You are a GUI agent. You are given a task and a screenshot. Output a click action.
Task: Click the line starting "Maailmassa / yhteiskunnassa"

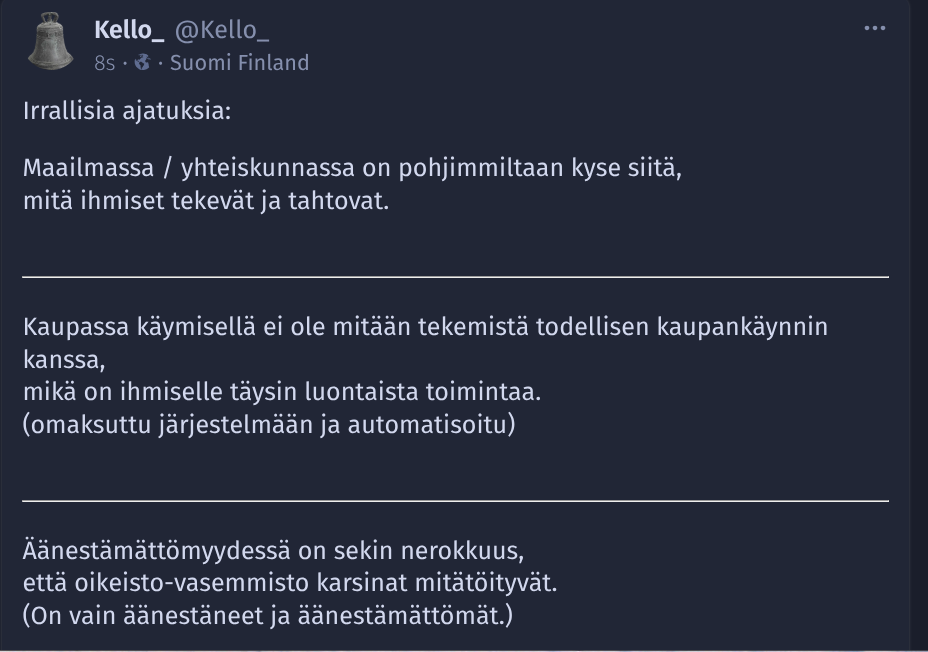point(352,168)
